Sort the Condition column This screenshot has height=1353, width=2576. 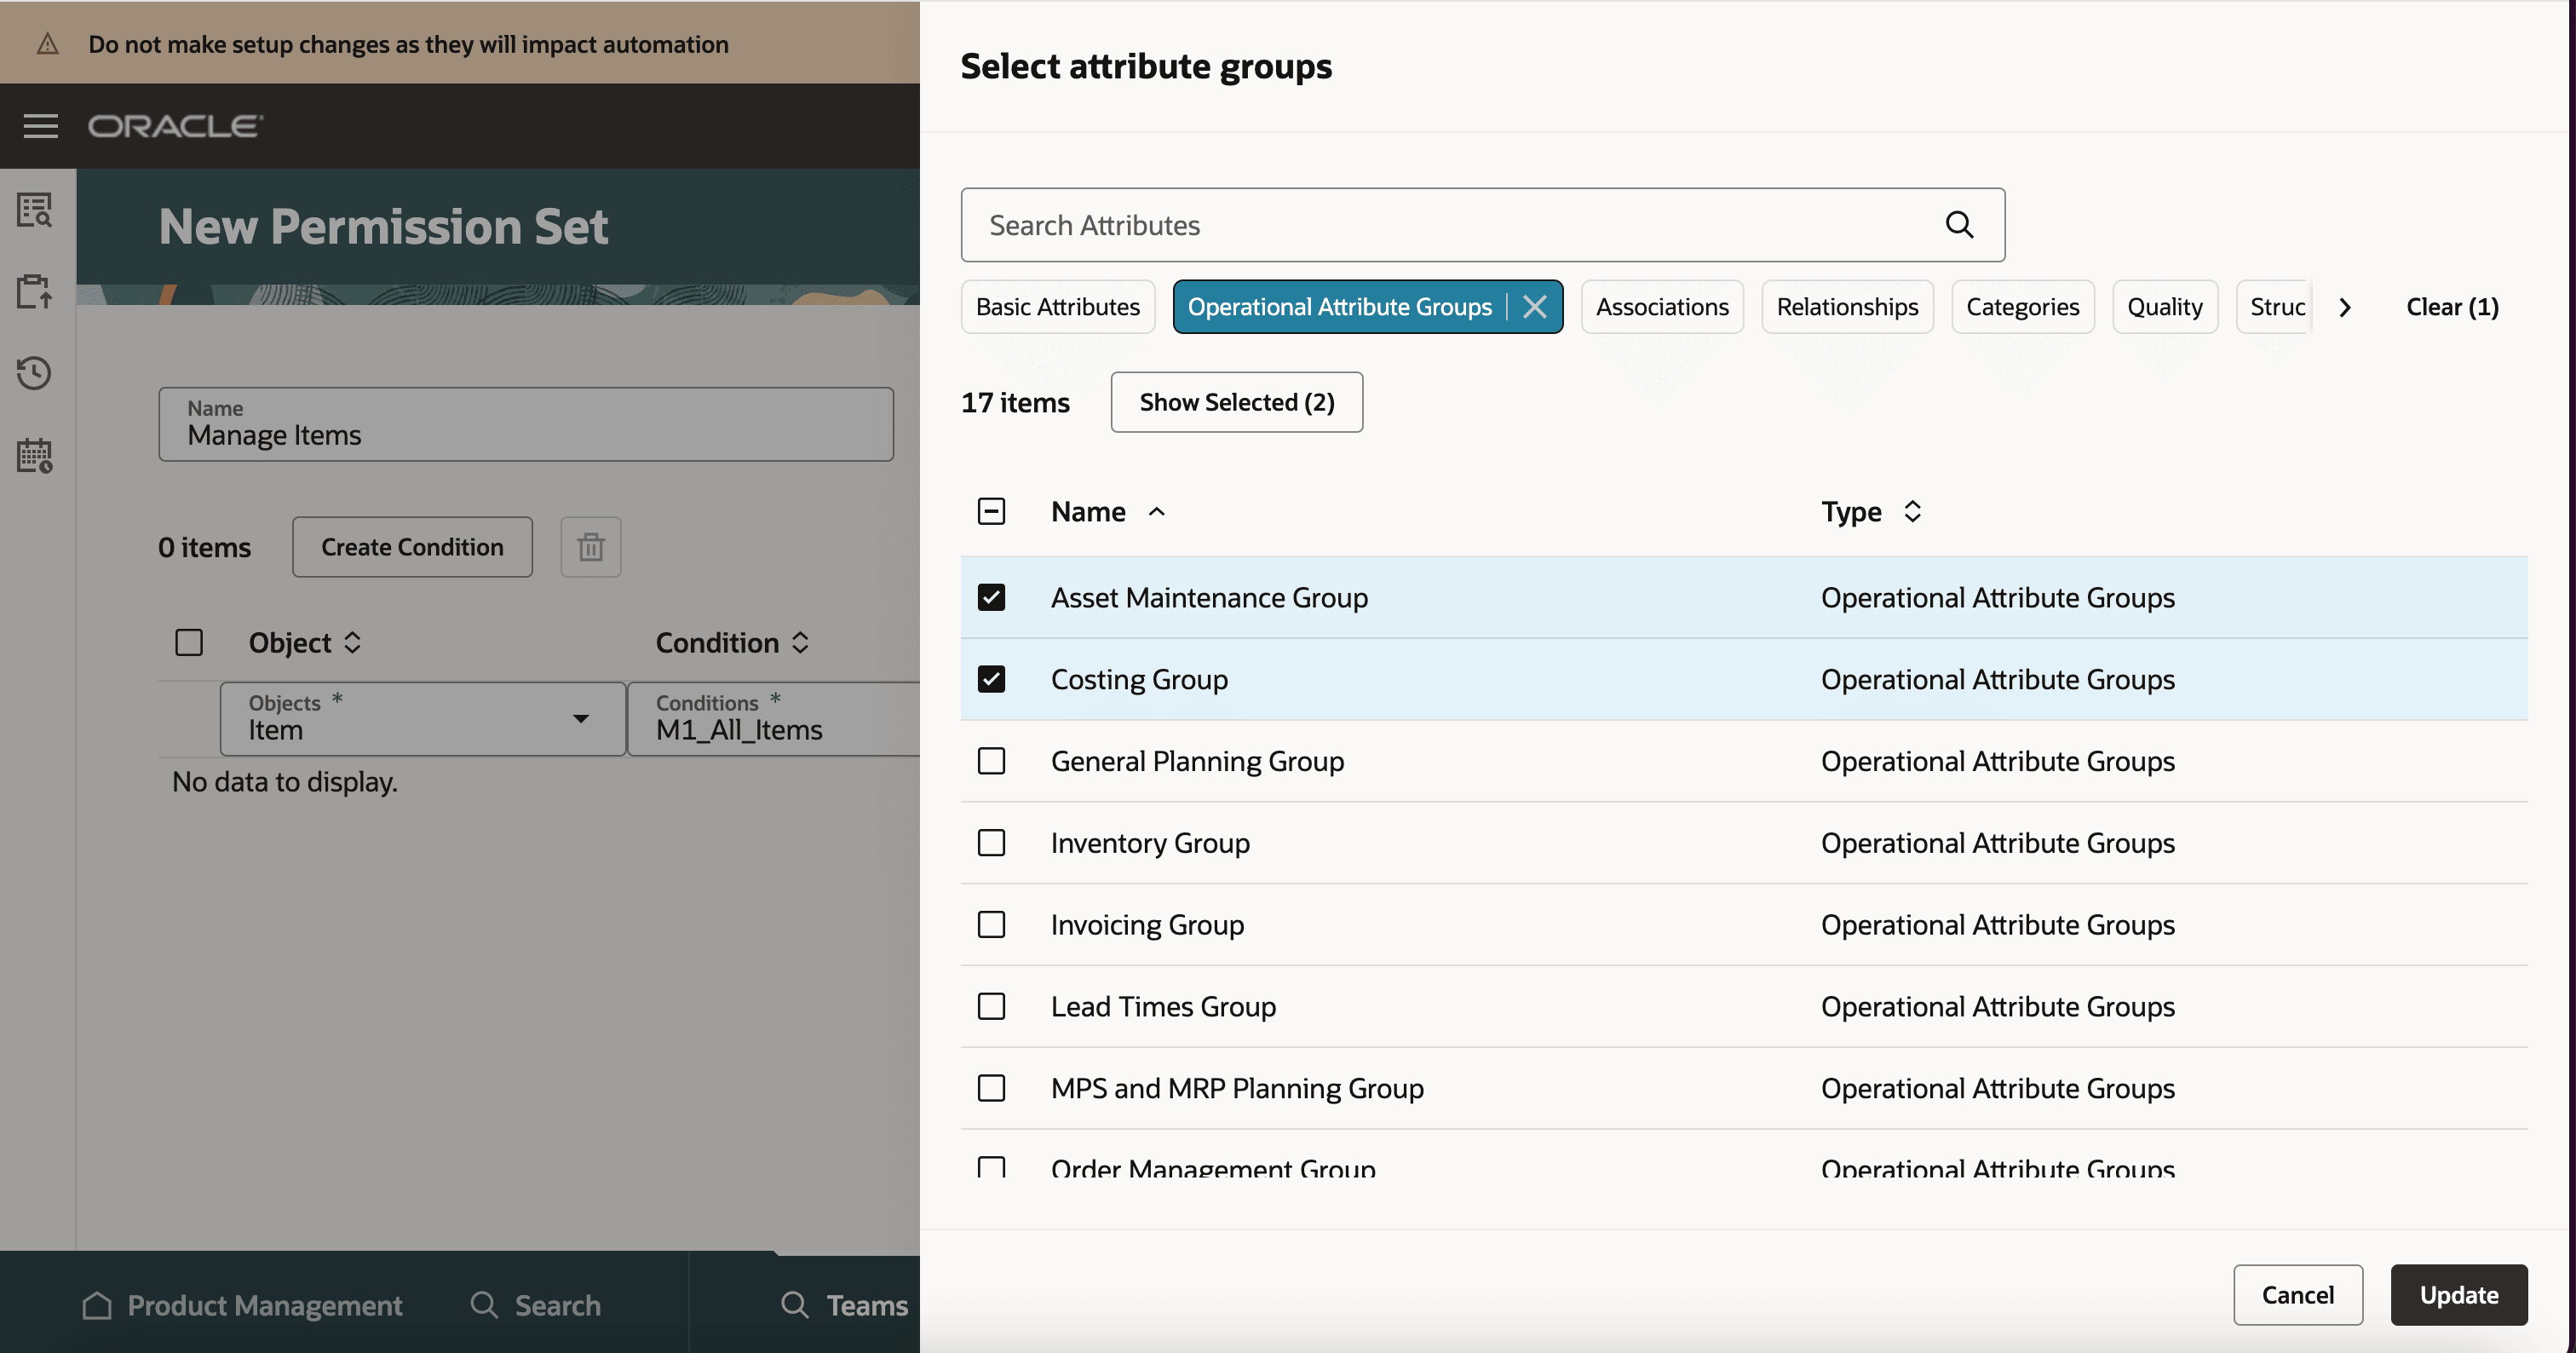click(800, 643)
